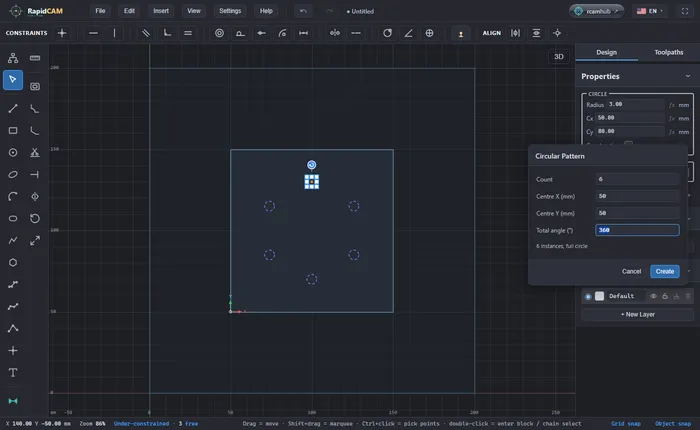700x430 pixels.
Task: Apply horizontal constraint
Action: pyautogui.click(x=93, y=33)
